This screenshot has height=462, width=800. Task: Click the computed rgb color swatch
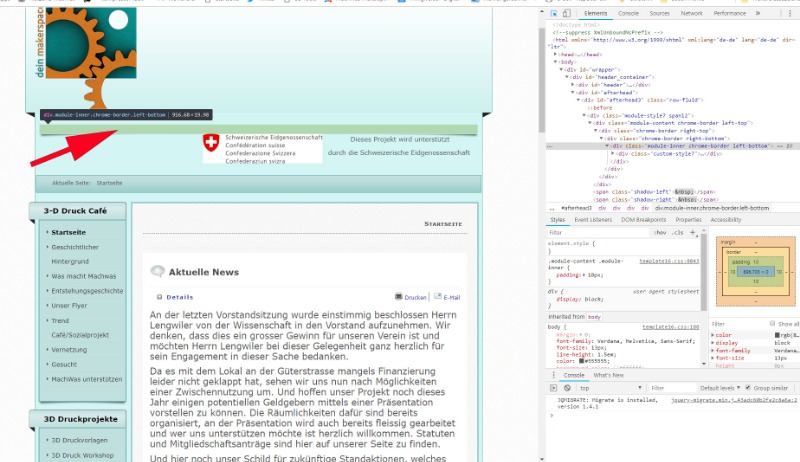777,335
